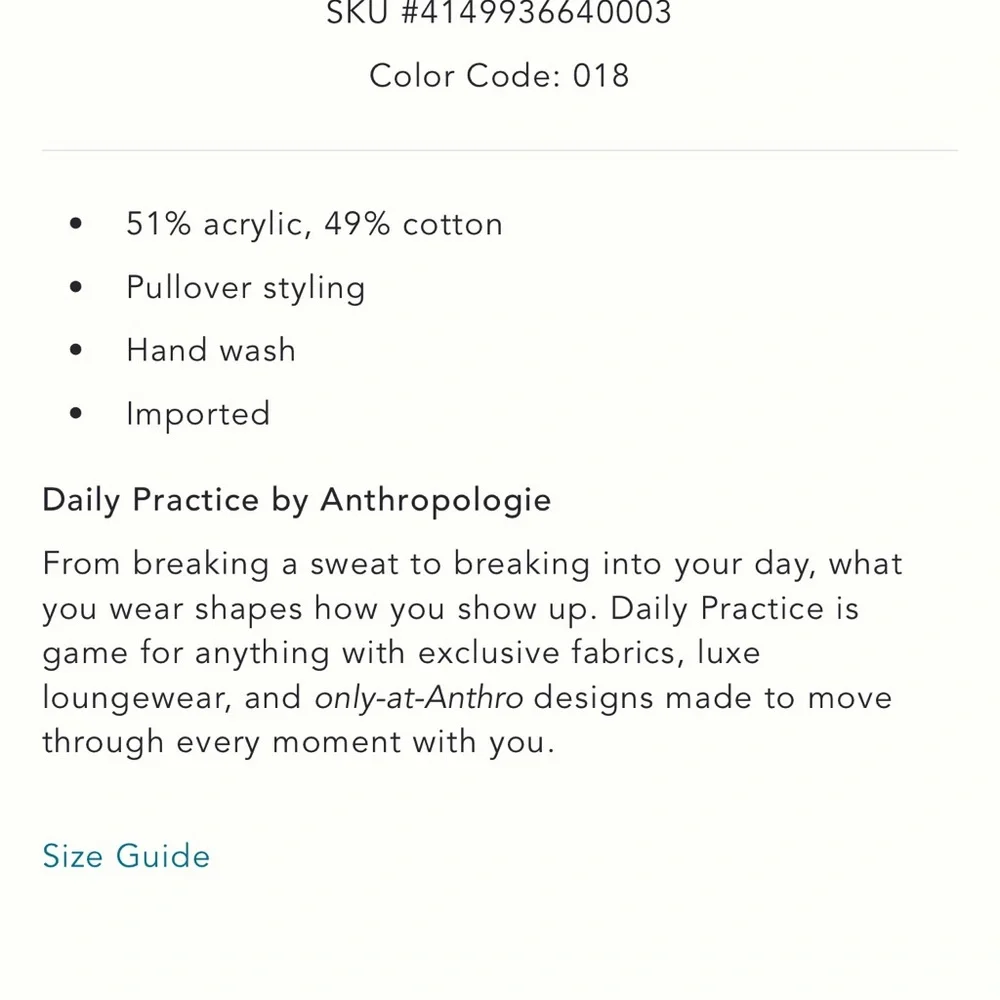The height and width of the screenshot is (1000, 1000).
Task: Click the horizontal divider below Color Code
Action: point(499,151)
